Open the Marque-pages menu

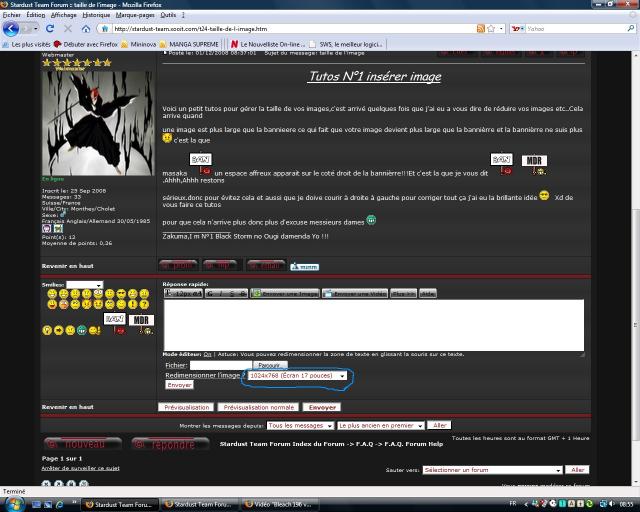(135, 15)
